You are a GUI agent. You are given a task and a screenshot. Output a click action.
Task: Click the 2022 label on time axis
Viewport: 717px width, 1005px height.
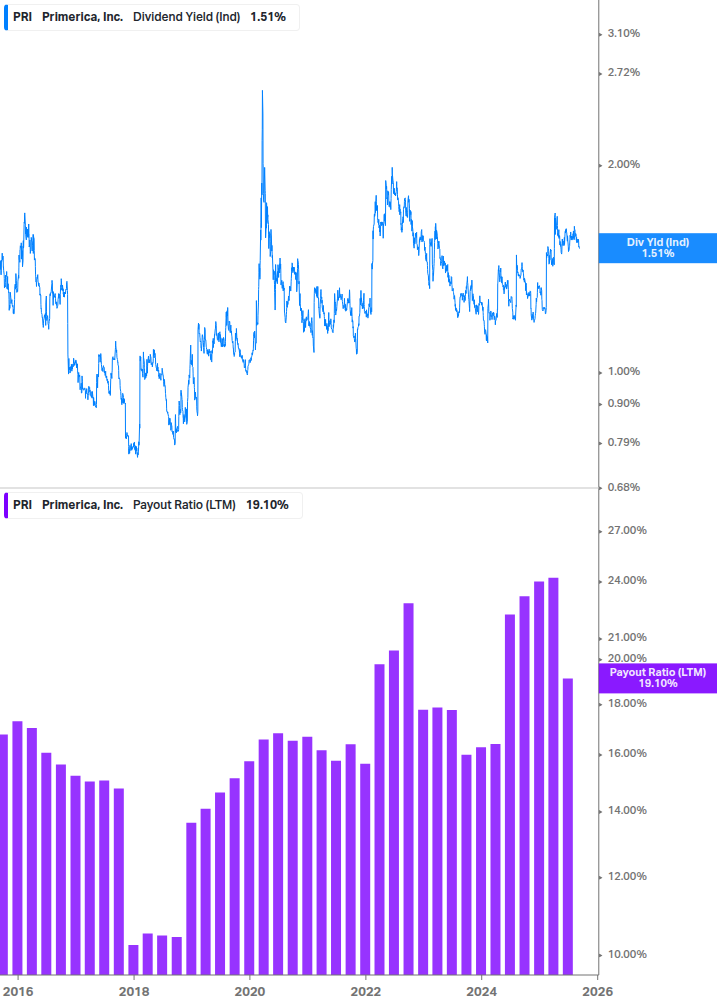[365, 991]
